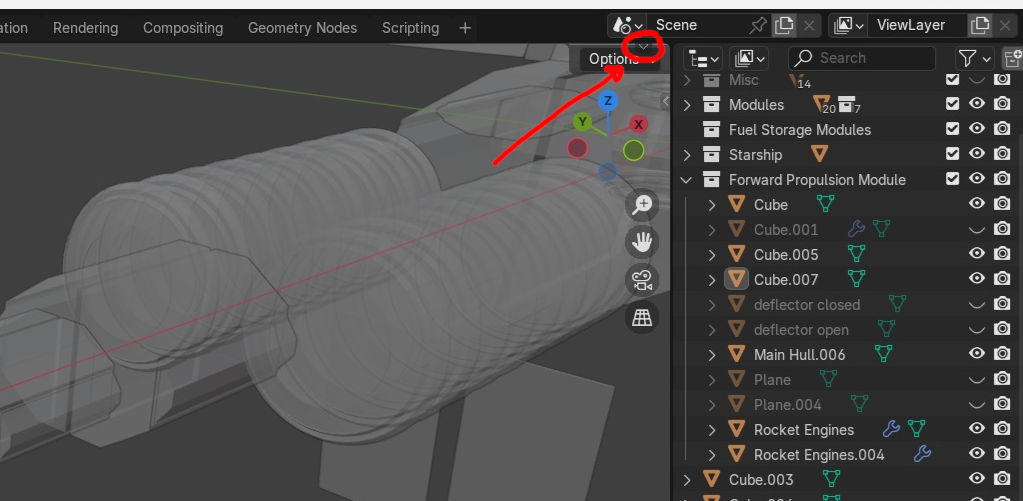Image resolution: width=1023 pixels, height=501 pixels.
Task: Select deflector open in outliner
Action: (801, 330)
